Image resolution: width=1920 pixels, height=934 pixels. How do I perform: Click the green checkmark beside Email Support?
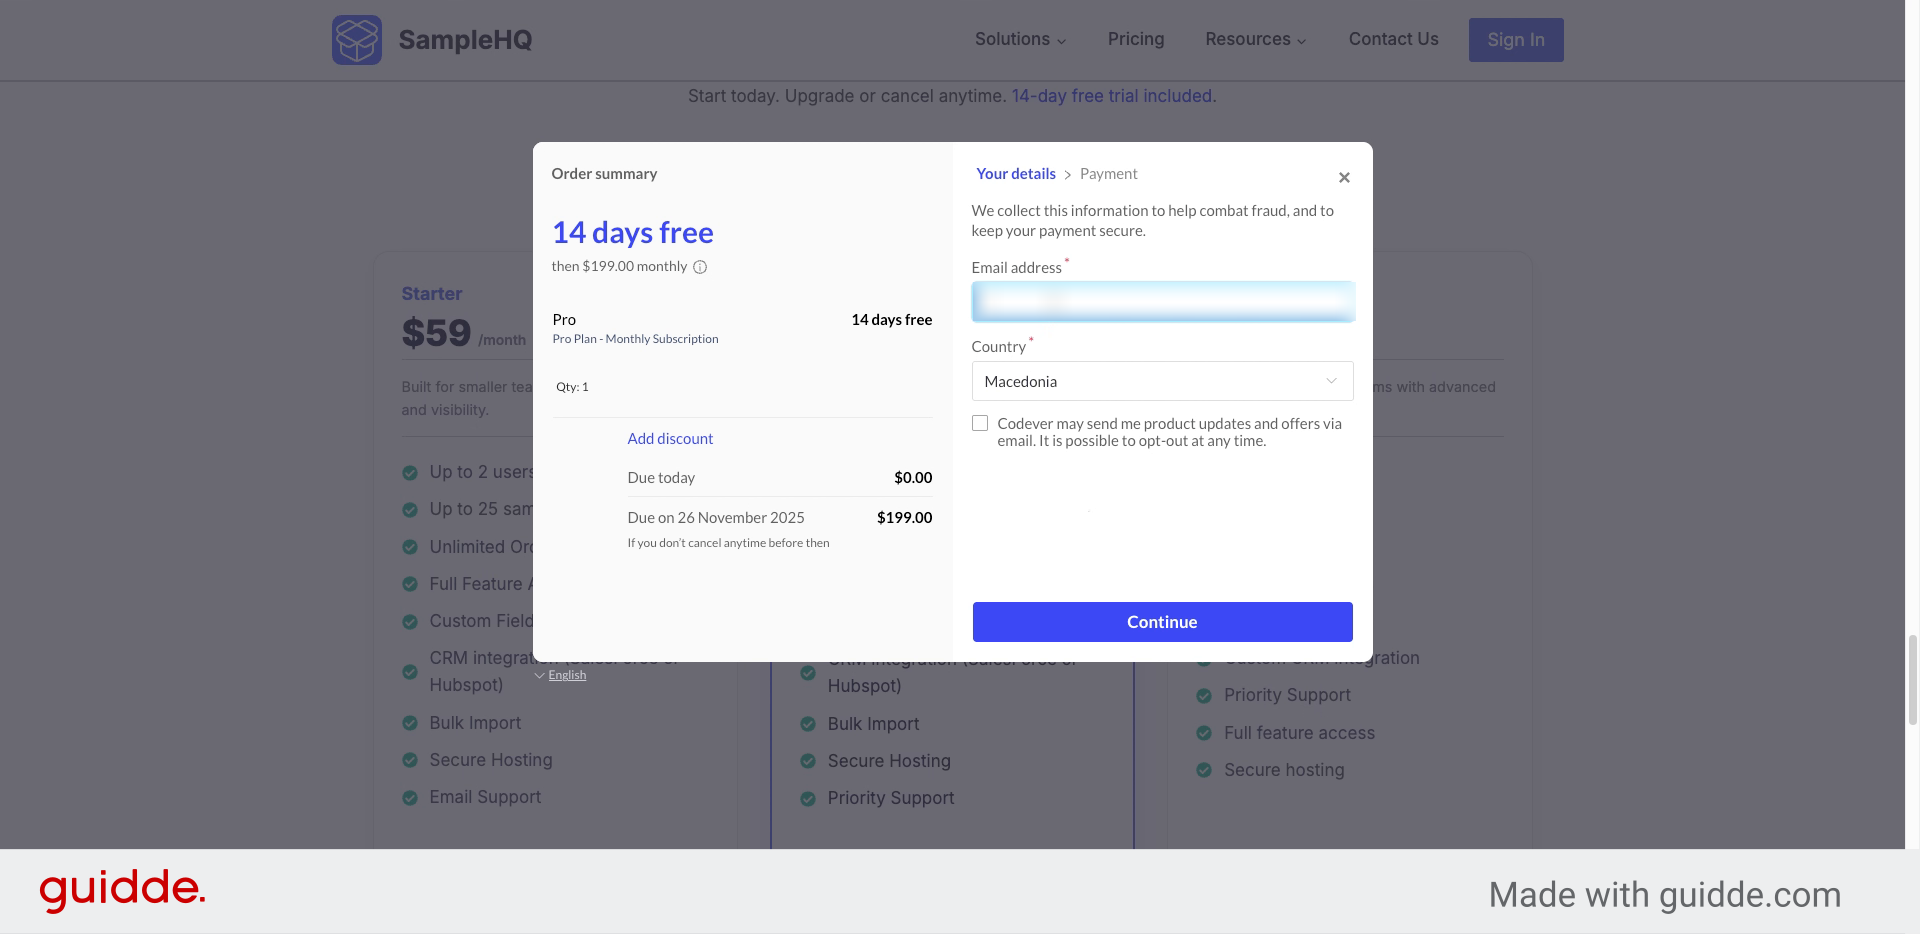point(410,798)
